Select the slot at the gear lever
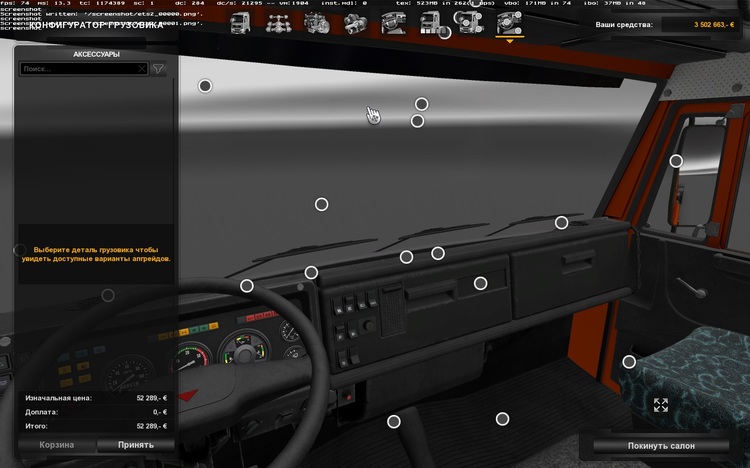The width and height of the screenshot is (750, 468). pyautogui.click(x=394, y=422)
